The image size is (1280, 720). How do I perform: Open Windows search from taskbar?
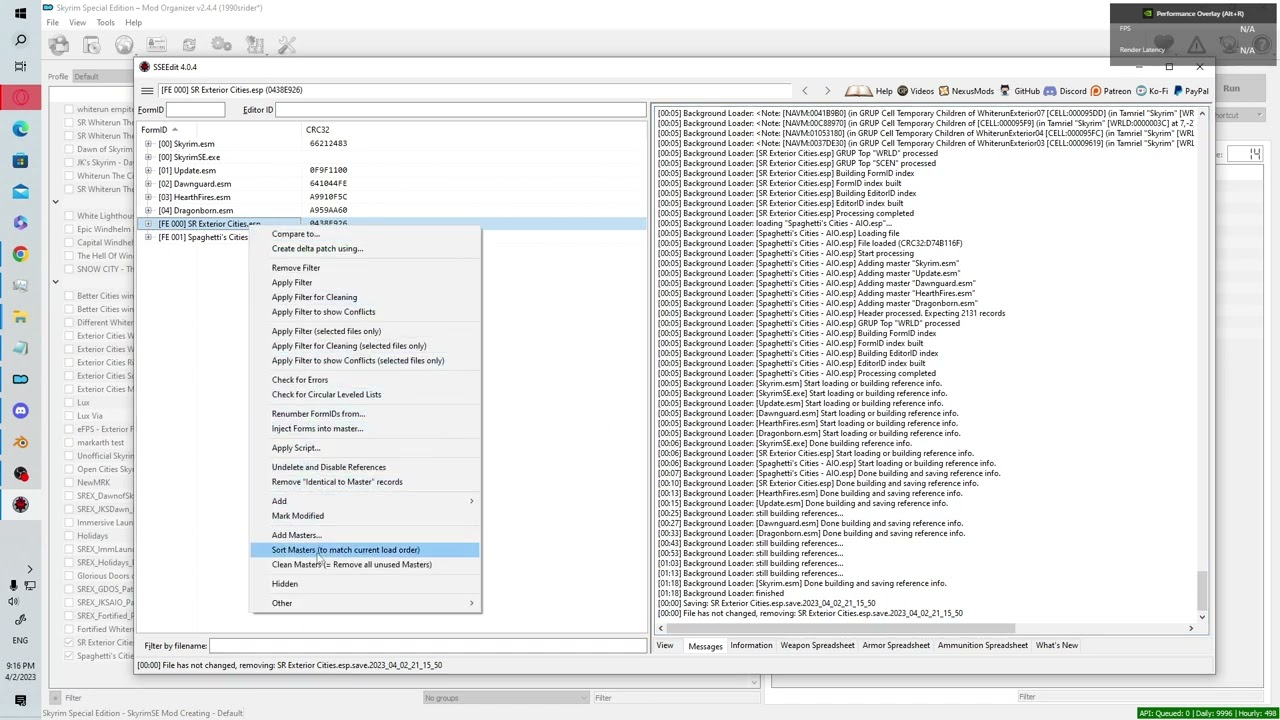pyautogui.click(x=20, y=40)
